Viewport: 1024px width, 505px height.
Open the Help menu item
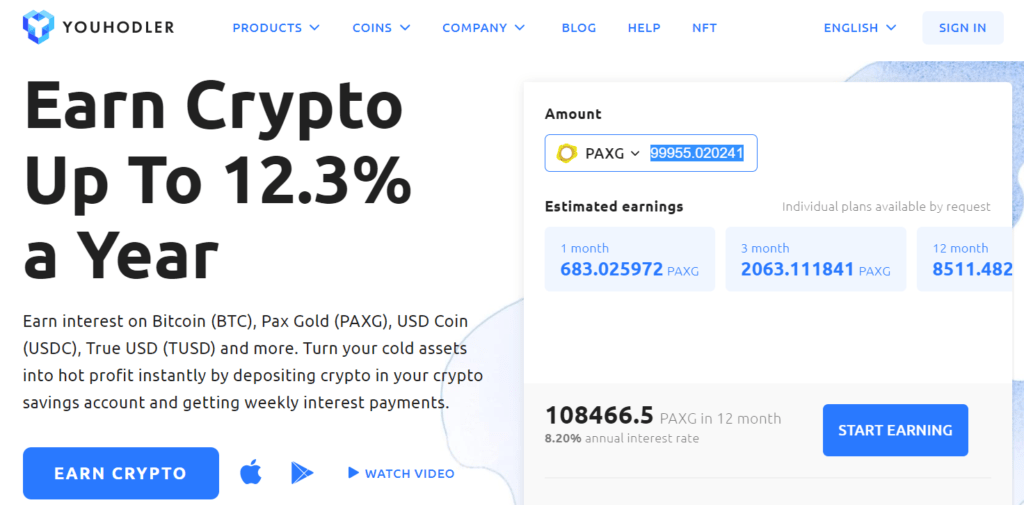click(644, 27)
